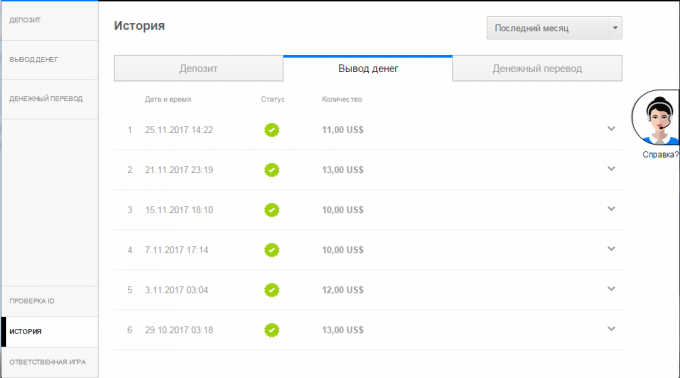Click the green status icon for 21.11.2017 withdrawal

tap(272, 170)
